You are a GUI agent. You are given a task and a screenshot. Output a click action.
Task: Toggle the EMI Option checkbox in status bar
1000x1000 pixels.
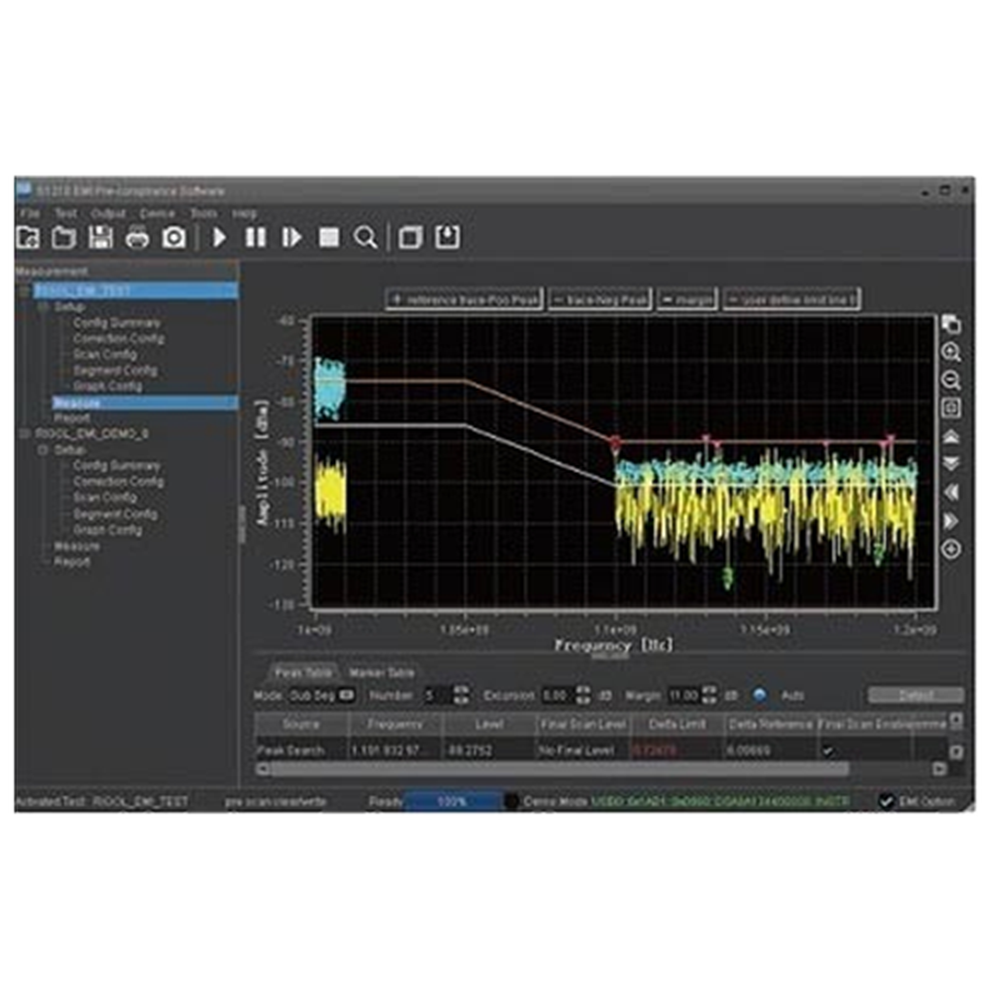tap(886, 802)
